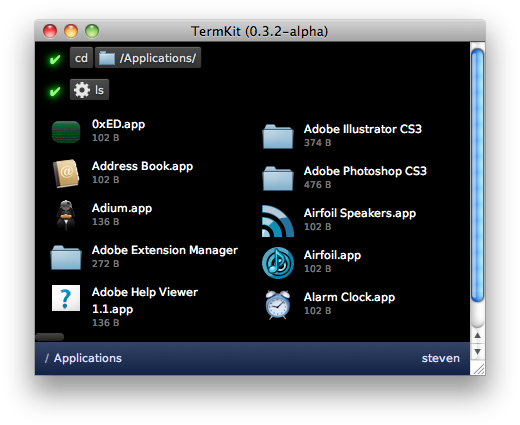Click the Adobe Extension Manager folder icon
Screen dimensions: 520x425
point(66,257)
